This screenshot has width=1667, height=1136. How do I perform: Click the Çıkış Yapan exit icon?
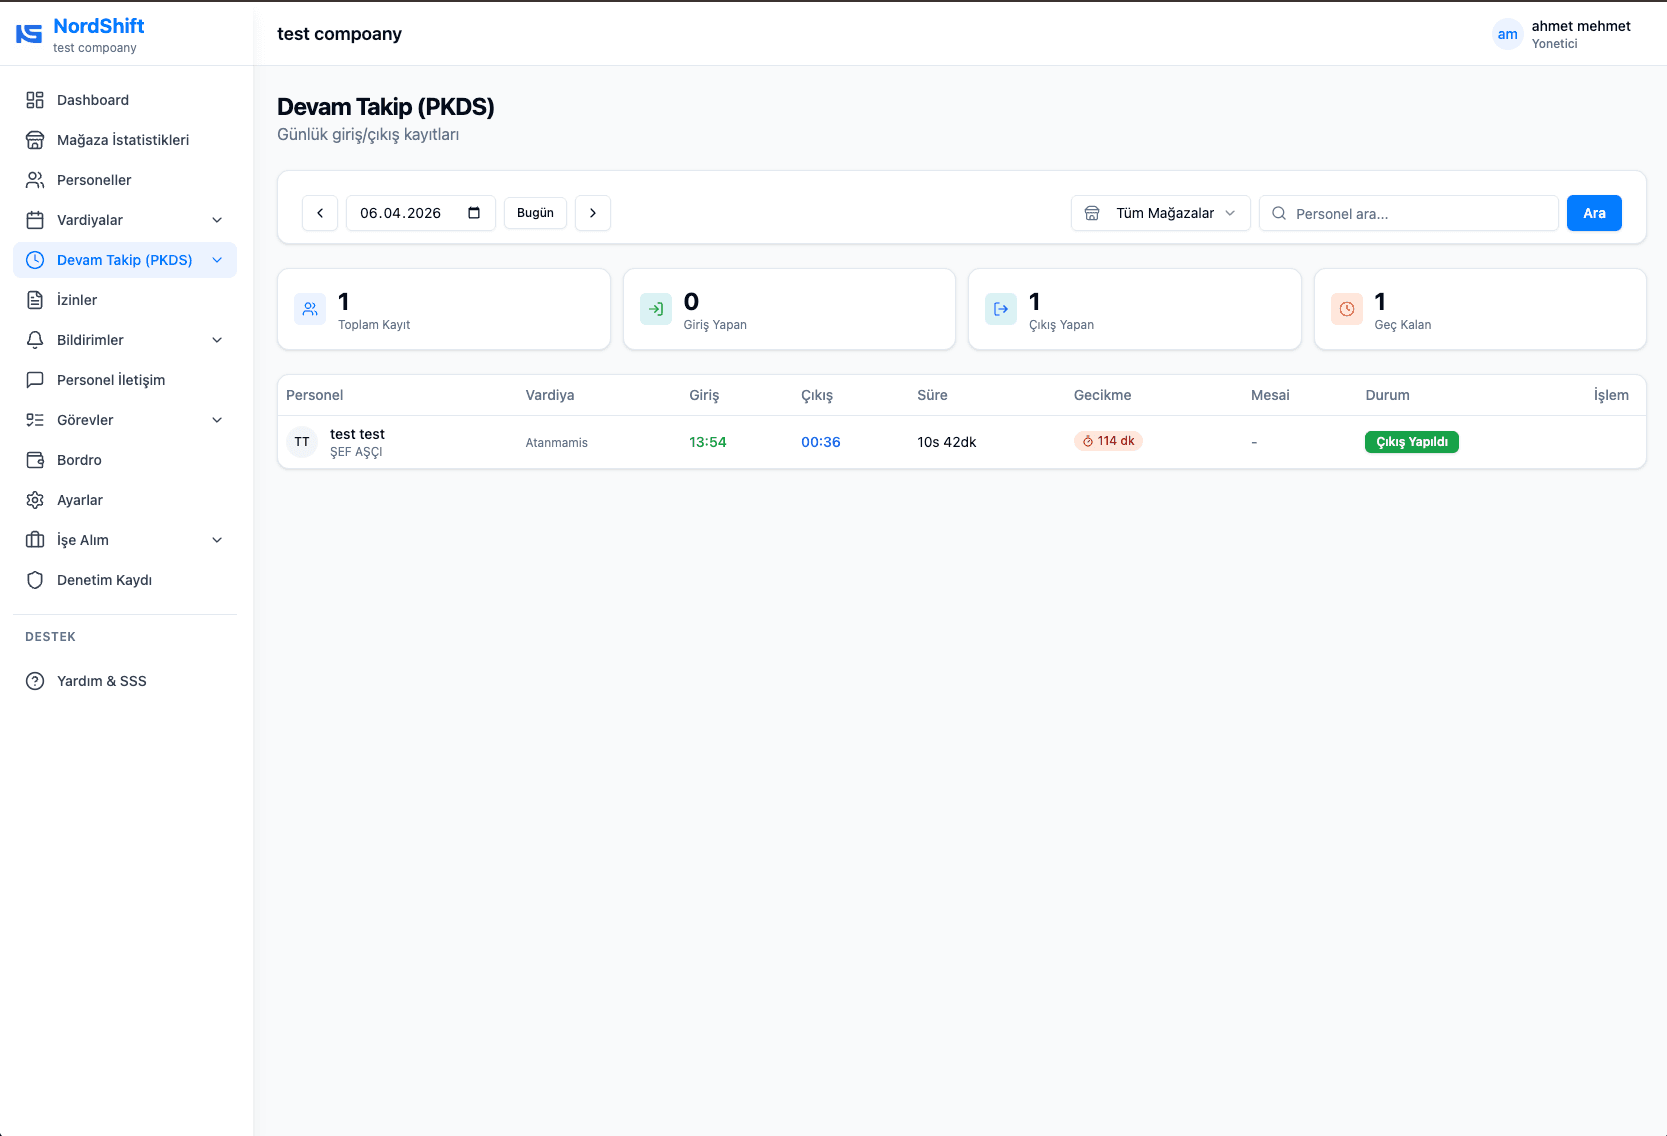click(1001, 309)
